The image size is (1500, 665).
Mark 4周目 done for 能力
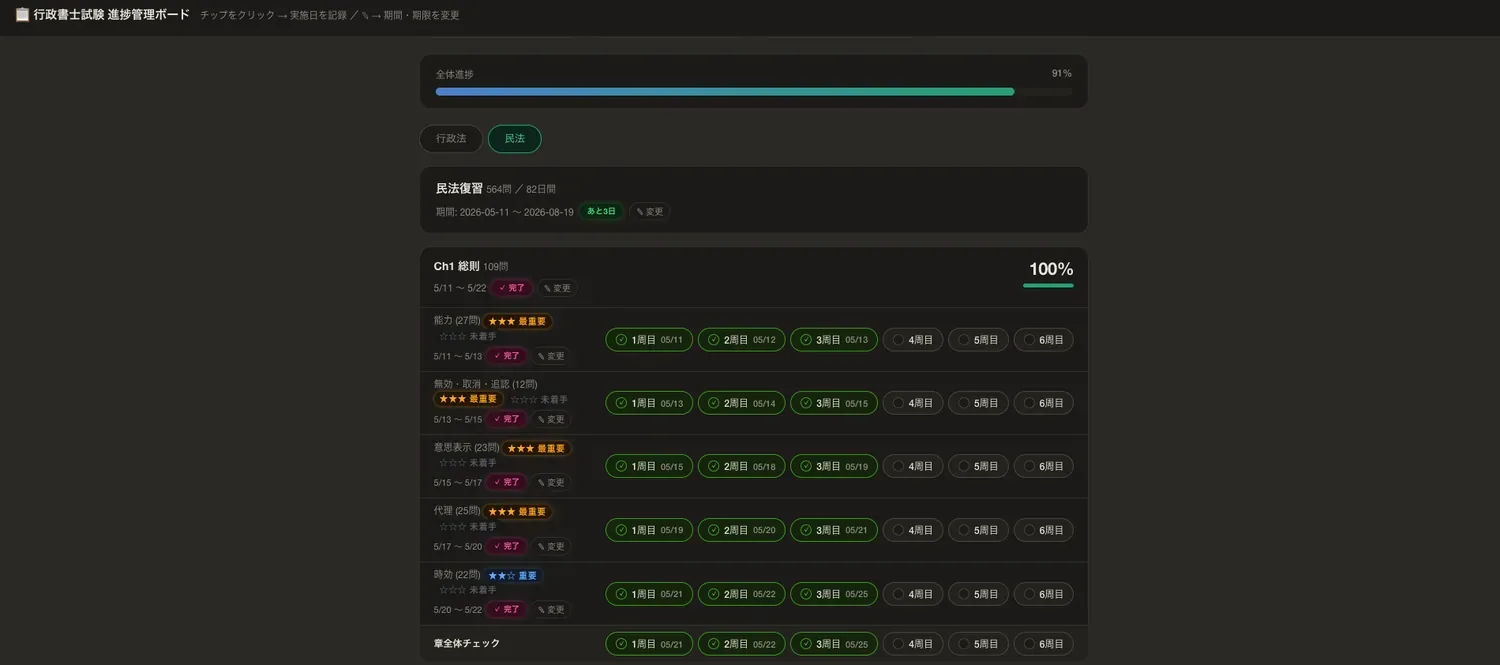[x=913, y=340]
